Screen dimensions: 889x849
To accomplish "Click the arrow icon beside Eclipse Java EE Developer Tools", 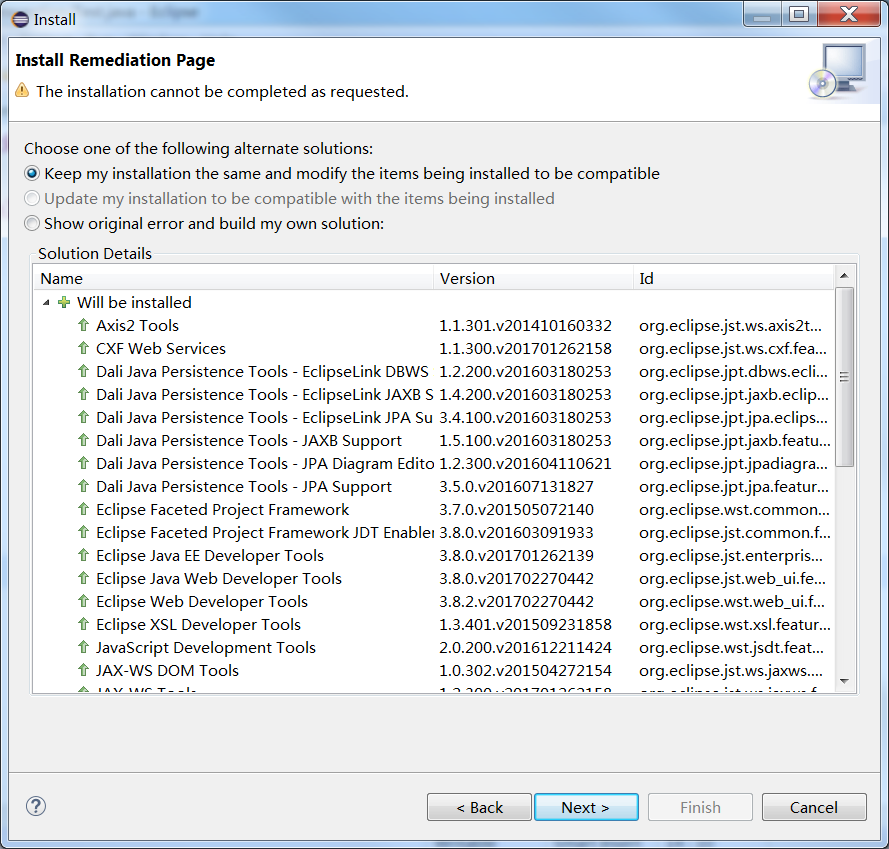I will pos(83,555).
